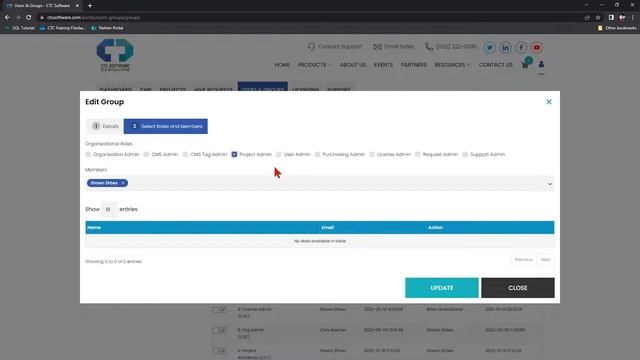This screenshot has height=360, width=640.
Task: Bookmark this page with the star icon
Action: click(x=598, y=18)
